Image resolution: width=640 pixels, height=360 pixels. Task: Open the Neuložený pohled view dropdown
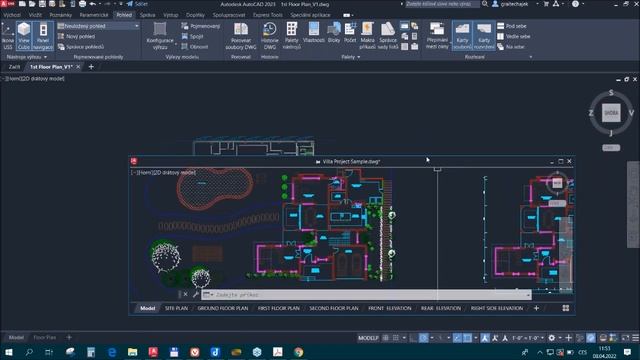click(98, 26)
